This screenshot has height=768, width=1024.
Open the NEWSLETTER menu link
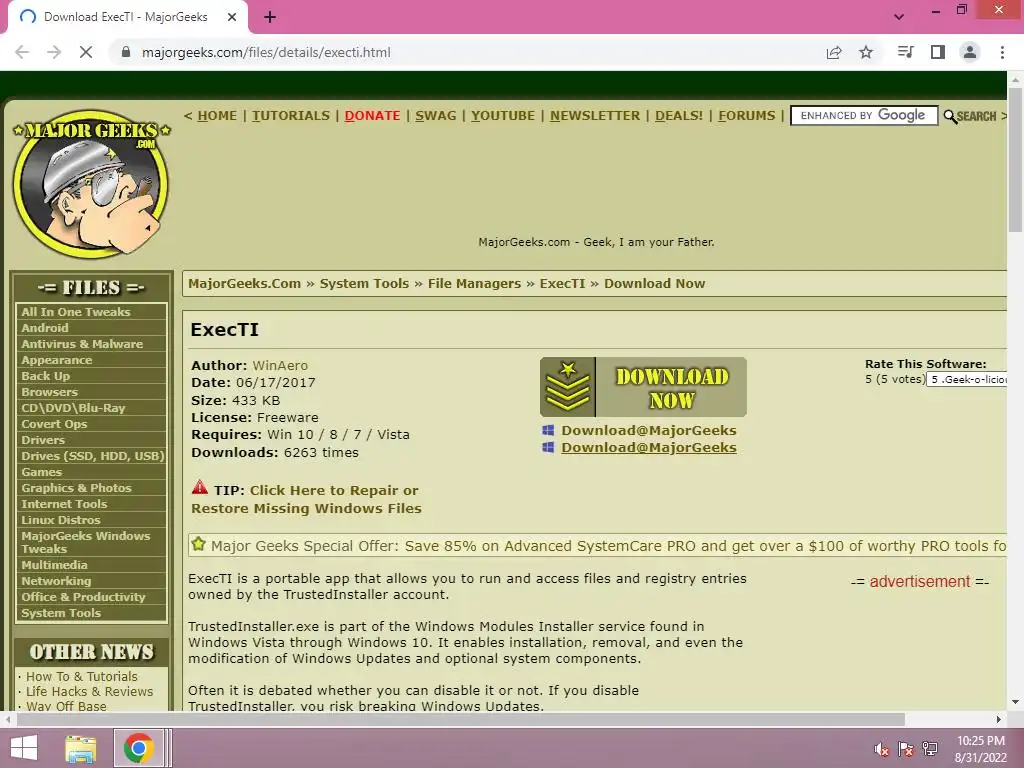pyautogui.click(x=595, y=116)
